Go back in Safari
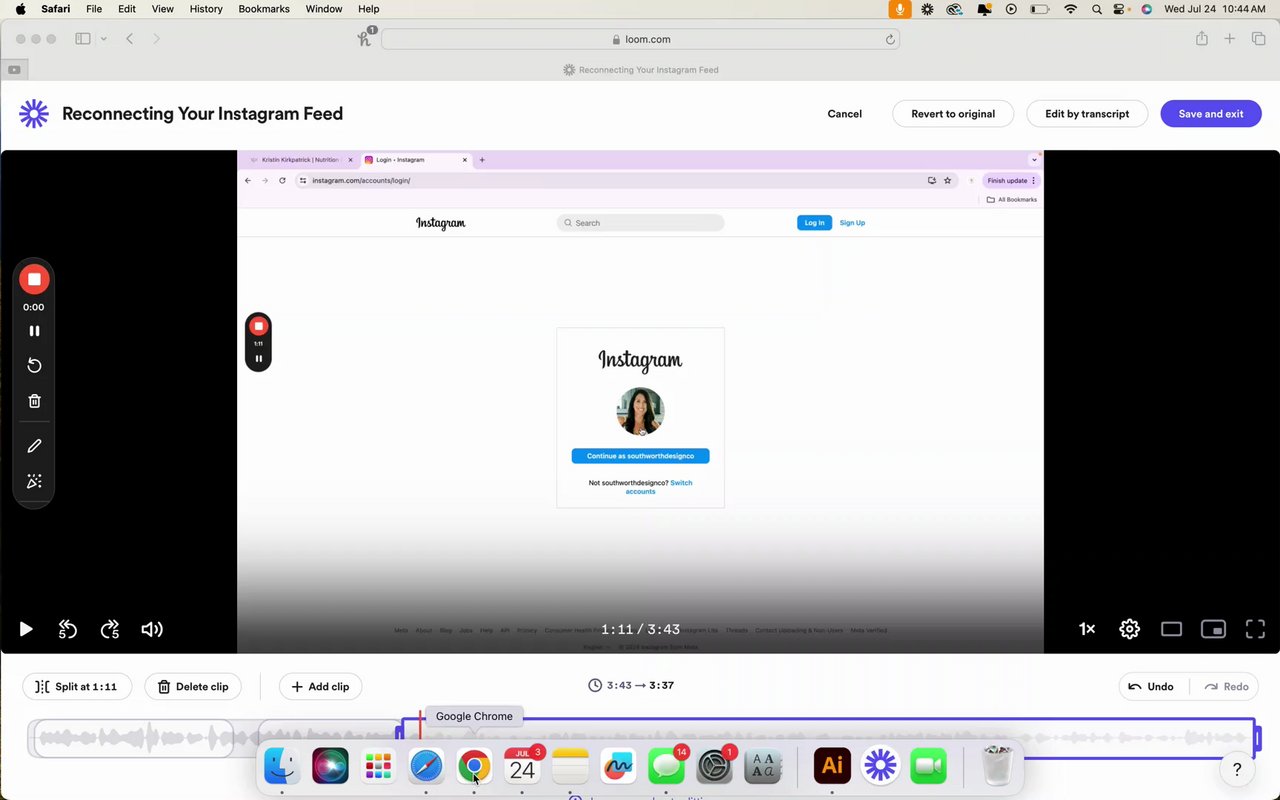Screen dimensions: 1280x800 point(130,39)
